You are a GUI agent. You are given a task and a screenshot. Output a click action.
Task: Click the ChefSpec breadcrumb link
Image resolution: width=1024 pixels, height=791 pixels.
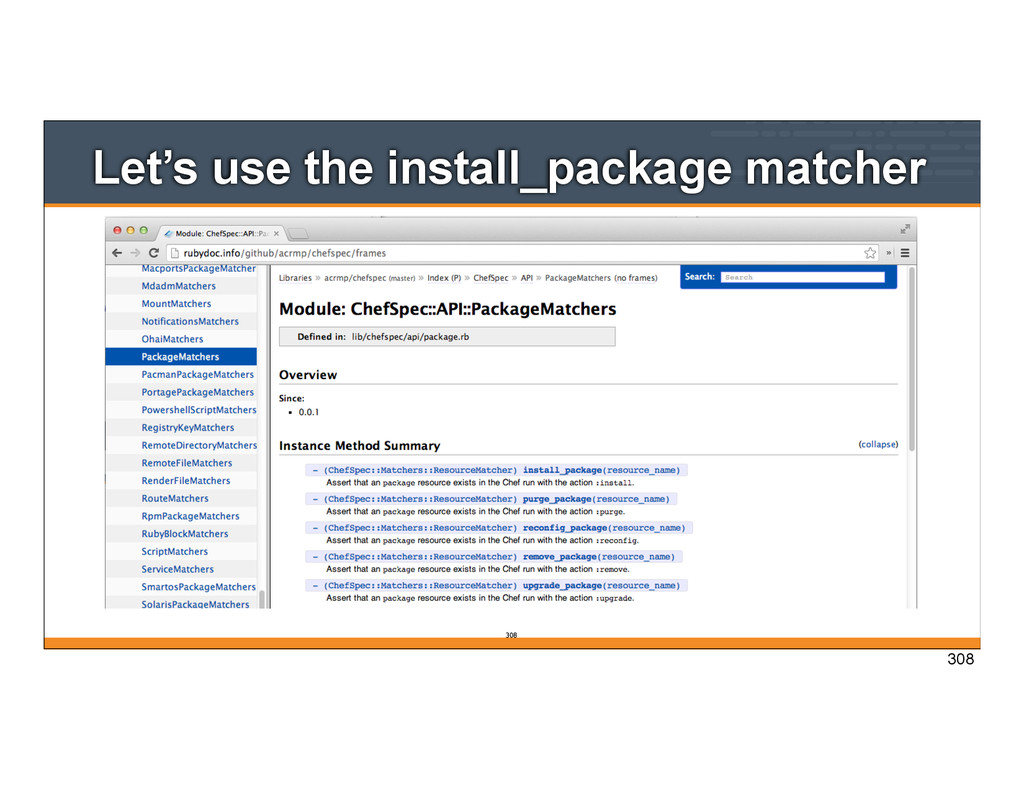(x=490, y=278)
